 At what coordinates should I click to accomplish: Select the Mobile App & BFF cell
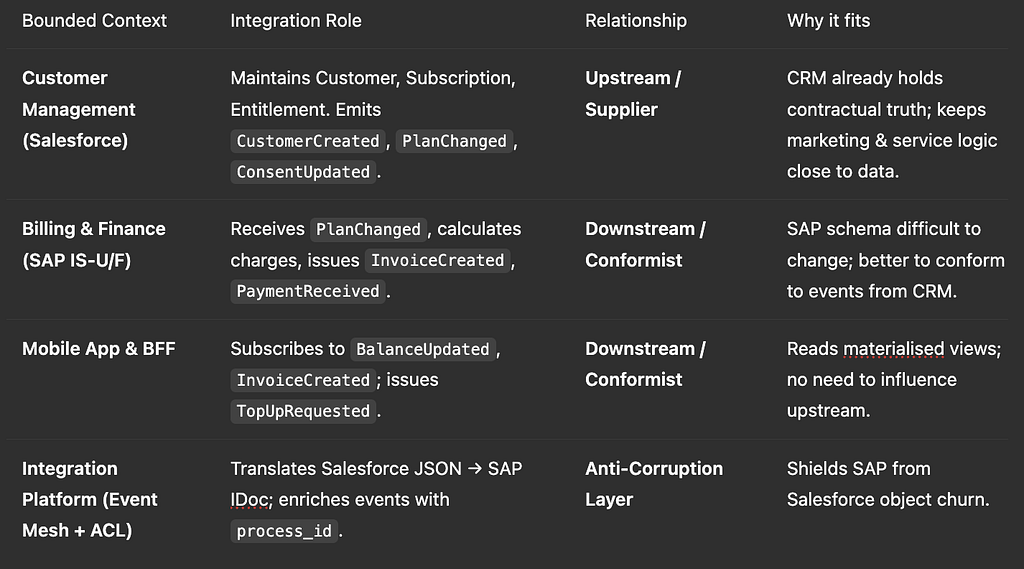click(x=98, y=349)
